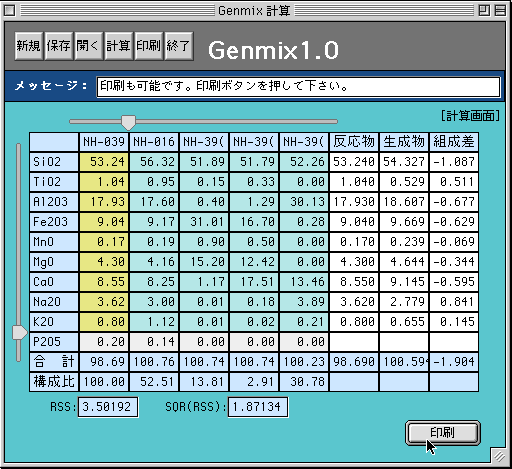This screenshot has width=512, height=469.
Task: Select the SiO2 value 53.24 cell
Action: [104, 162]
